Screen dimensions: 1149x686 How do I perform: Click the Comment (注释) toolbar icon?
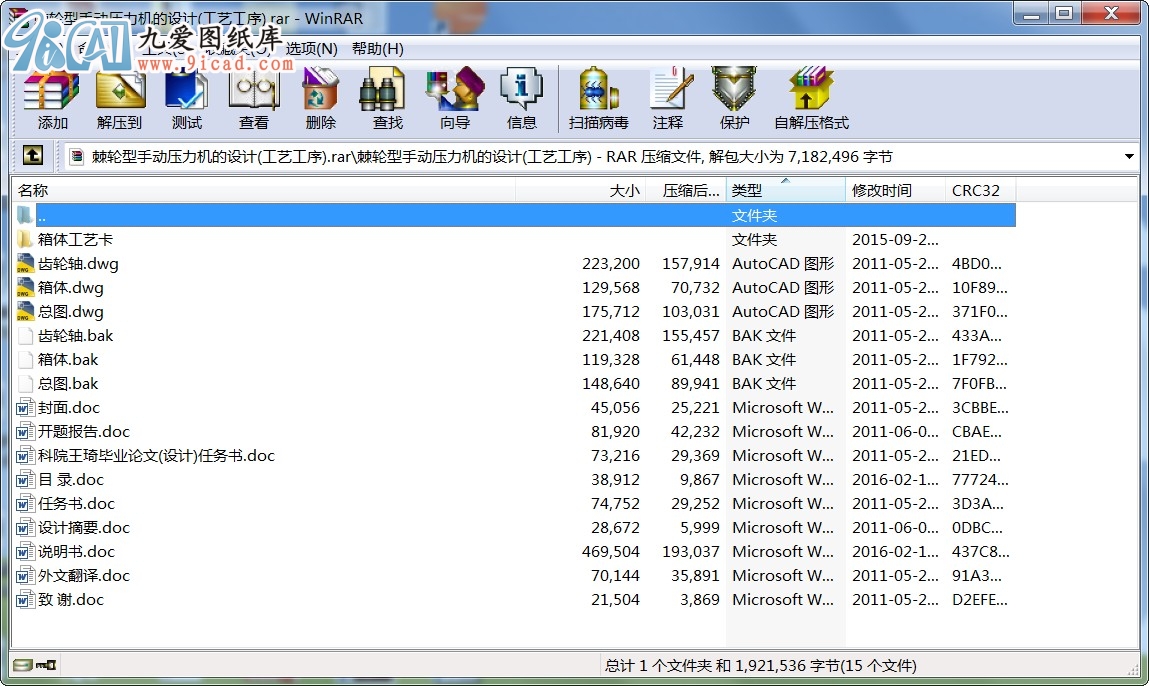(x=668, y=99)
